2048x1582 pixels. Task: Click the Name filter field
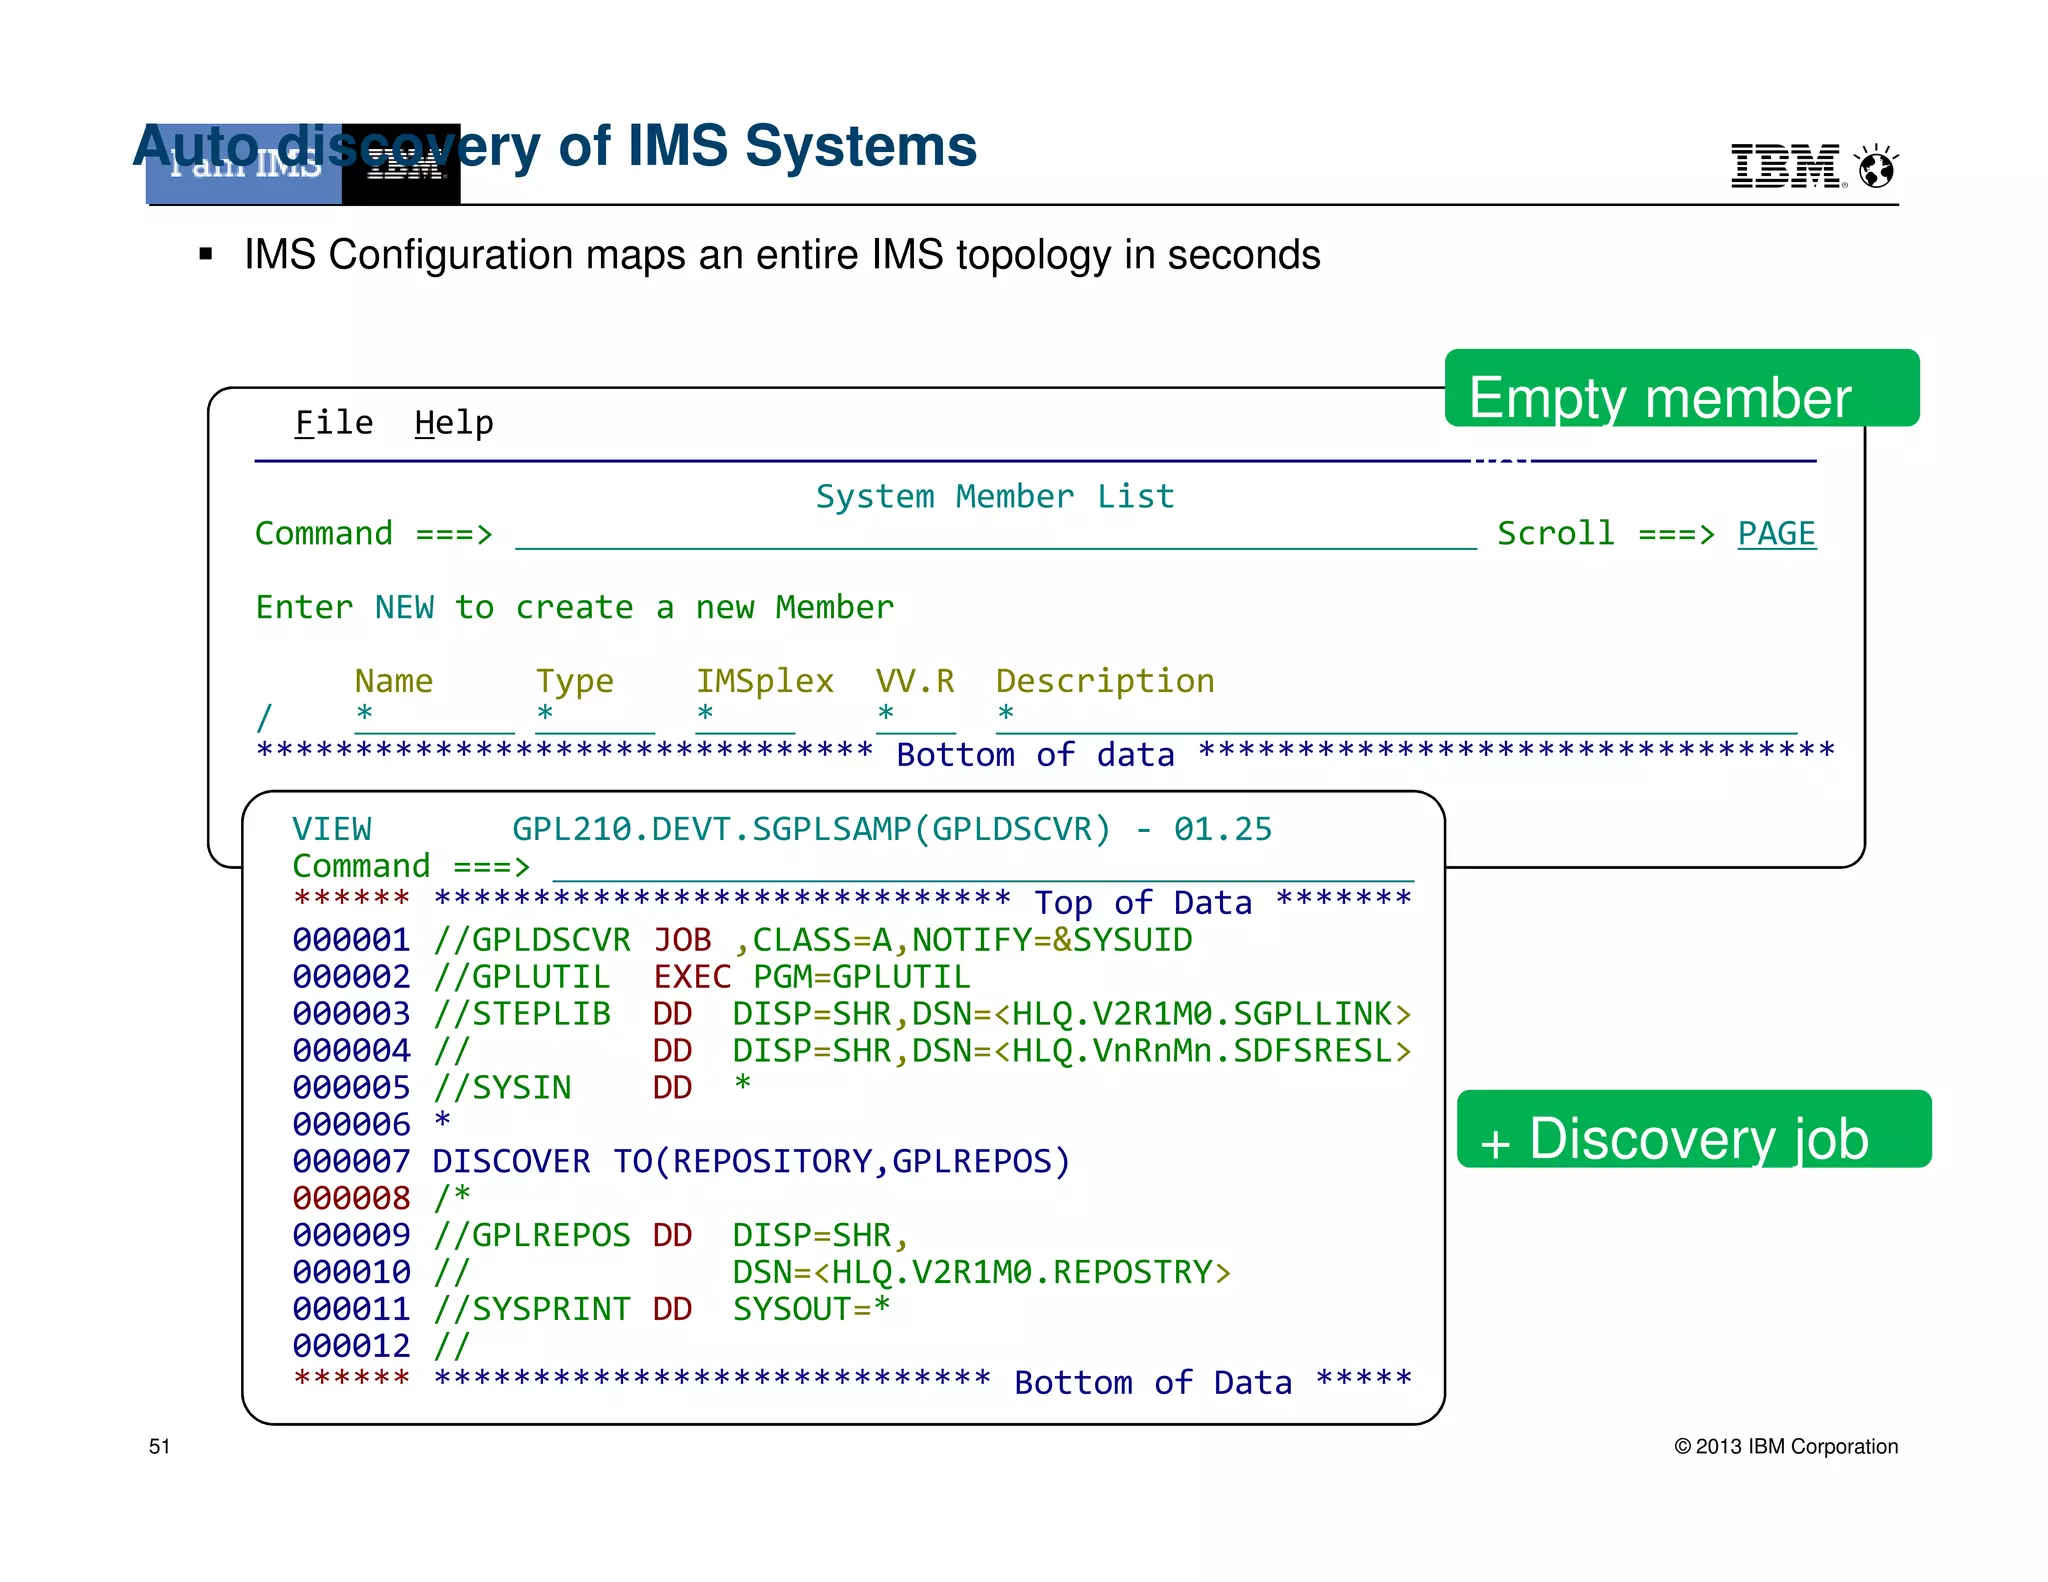[x=434, y=717]
